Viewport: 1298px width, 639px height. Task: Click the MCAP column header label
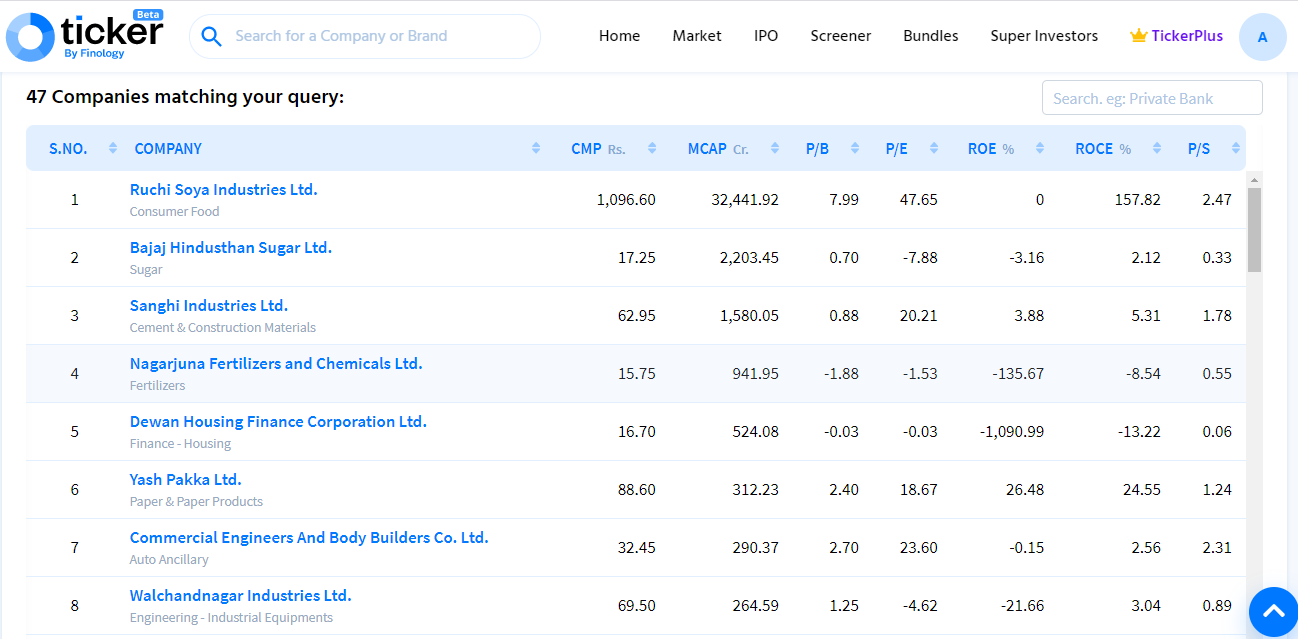point(718,148)
